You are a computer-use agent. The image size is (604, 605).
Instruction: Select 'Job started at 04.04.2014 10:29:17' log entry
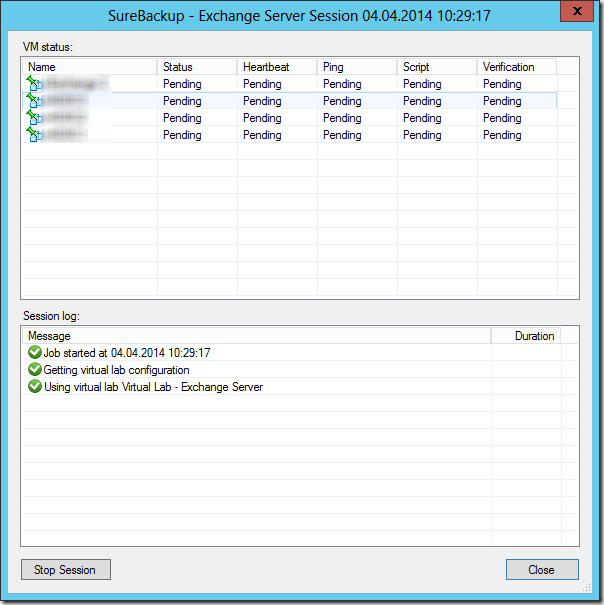[127, 353]
